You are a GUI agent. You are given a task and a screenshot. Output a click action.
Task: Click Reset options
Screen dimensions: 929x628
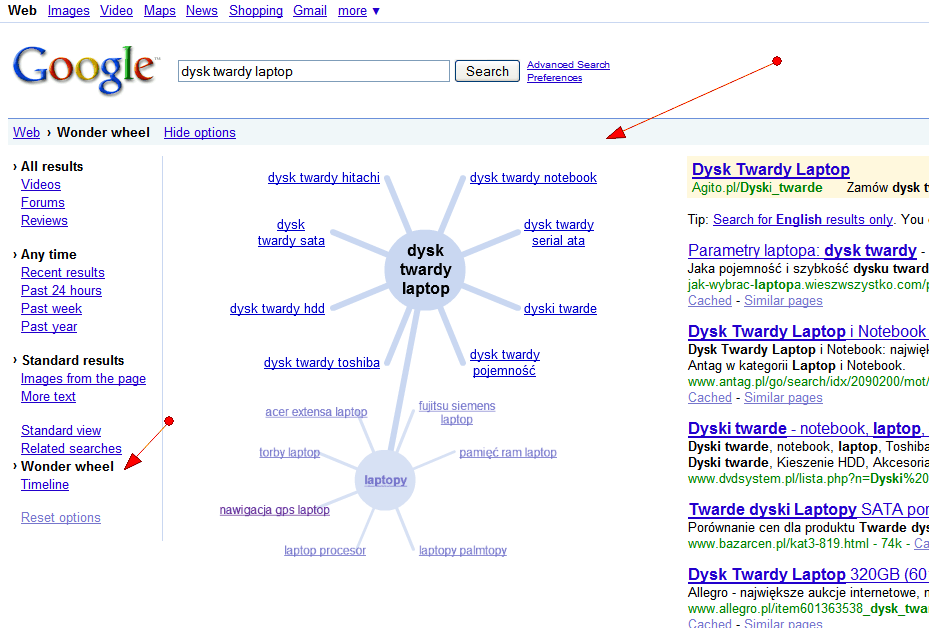click(61, 517)
